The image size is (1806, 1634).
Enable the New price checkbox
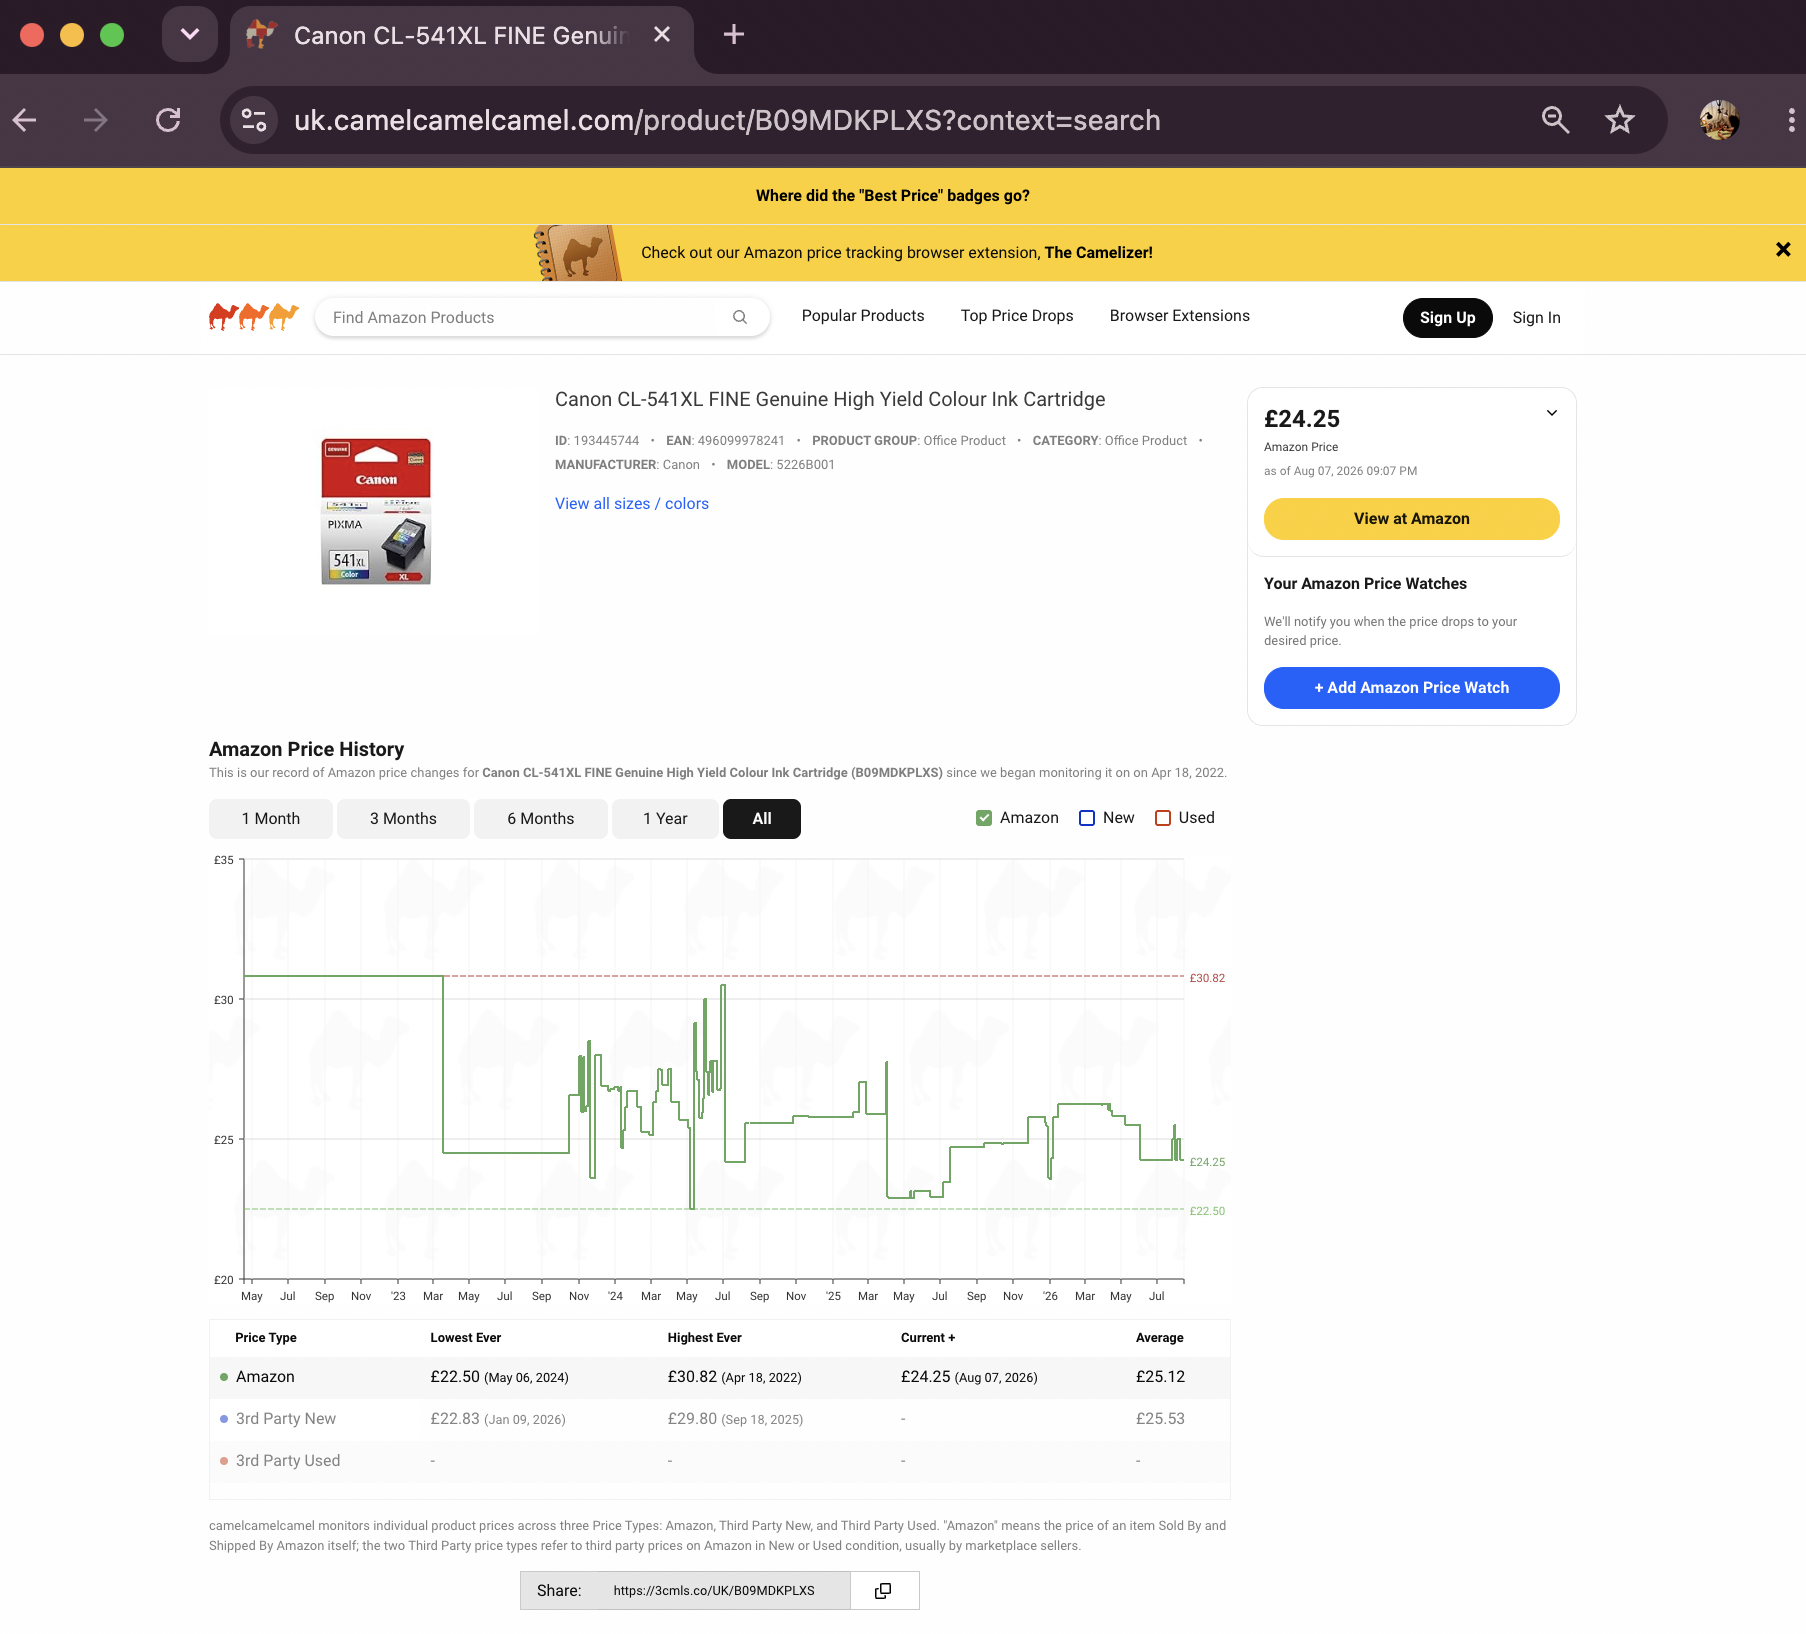pyautogui.click(x=1087, y=818)
